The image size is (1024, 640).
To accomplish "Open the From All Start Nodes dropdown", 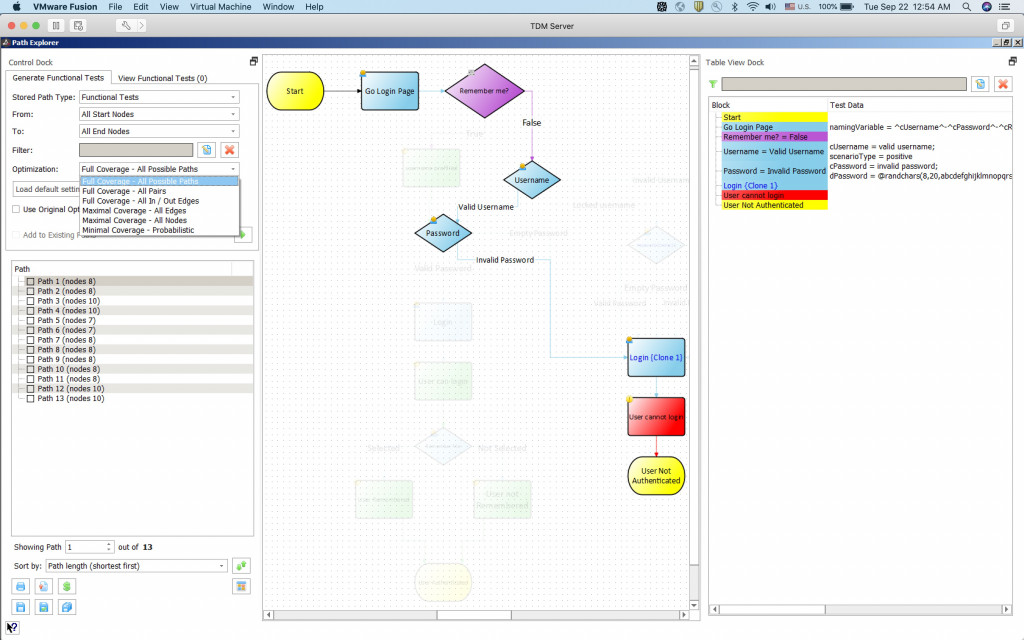I will click(x=159, y=114).
